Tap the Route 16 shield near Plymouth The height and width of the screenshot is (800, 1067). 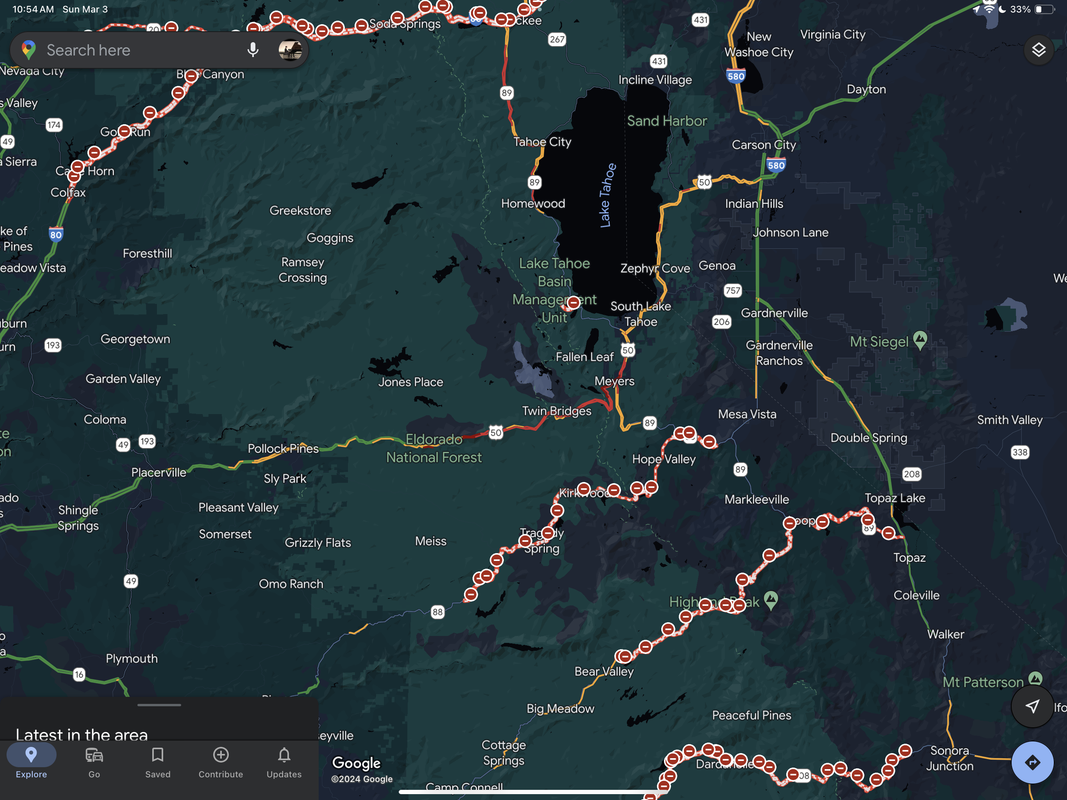[x=79, y=675]
